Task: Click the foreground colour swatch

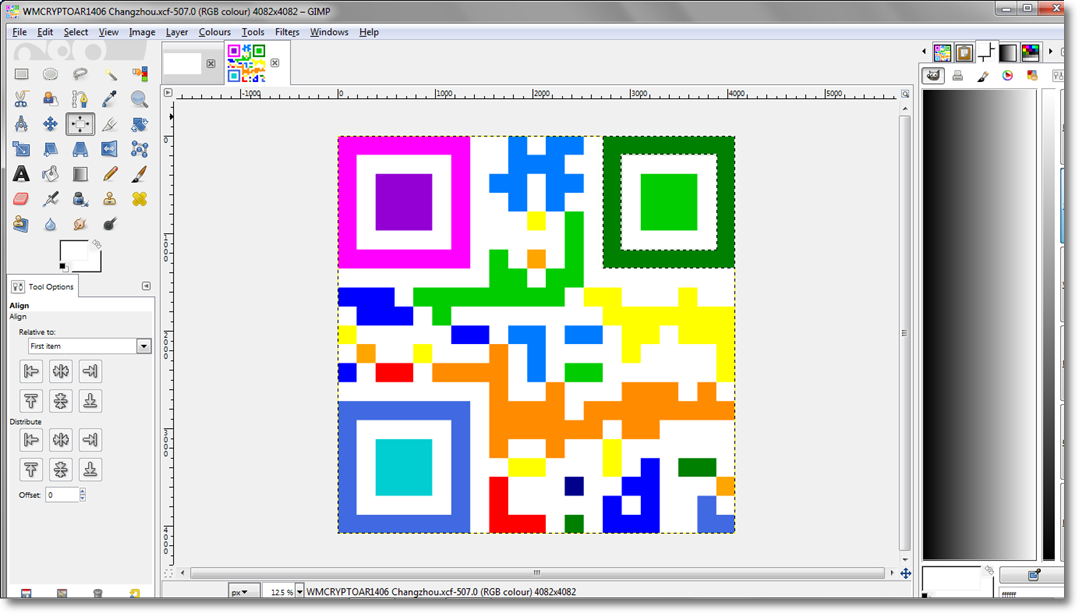Action: pos(73,251)
